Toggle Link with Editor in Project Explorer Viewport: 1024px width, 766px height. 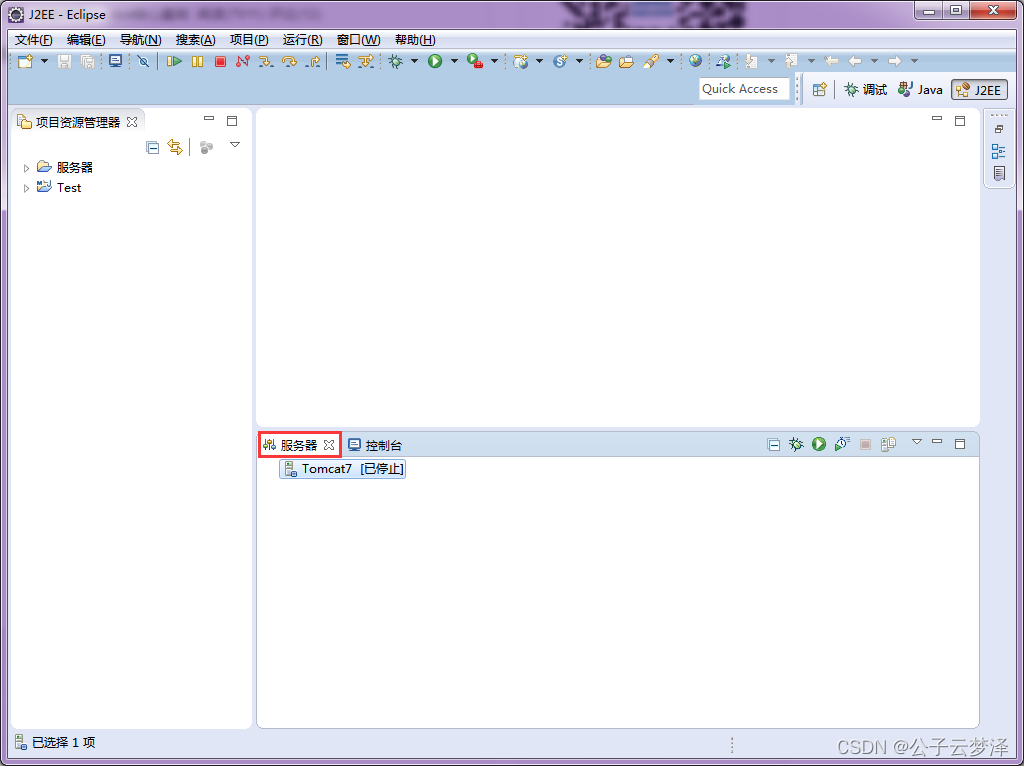(175, 146)
